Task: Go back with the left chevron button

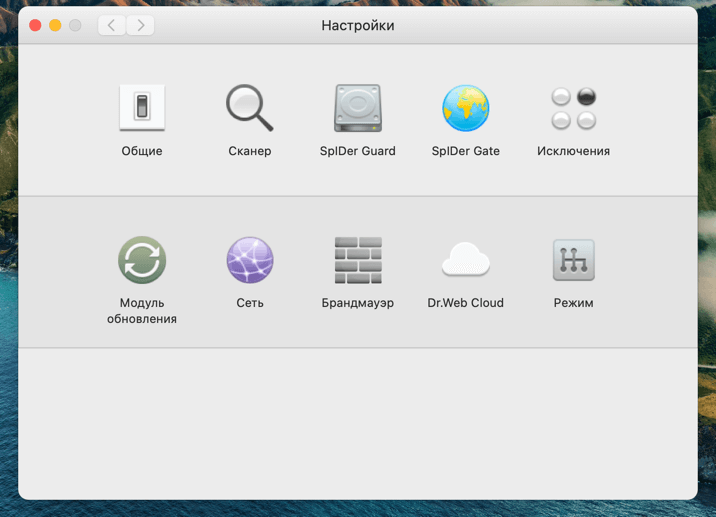Action: pyautogui.click(x=111, y=25)
